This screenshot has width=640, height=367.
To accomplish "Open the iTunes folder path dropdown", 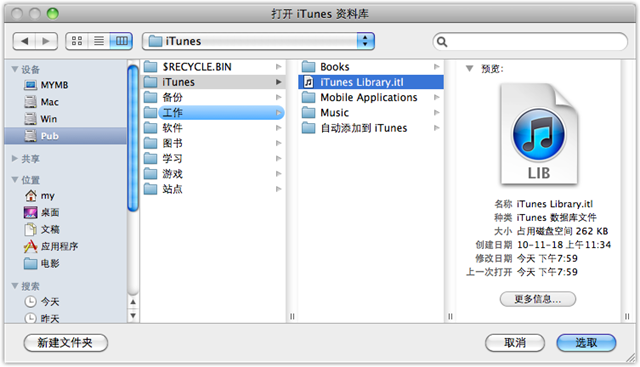I will [x=258, y=41].
